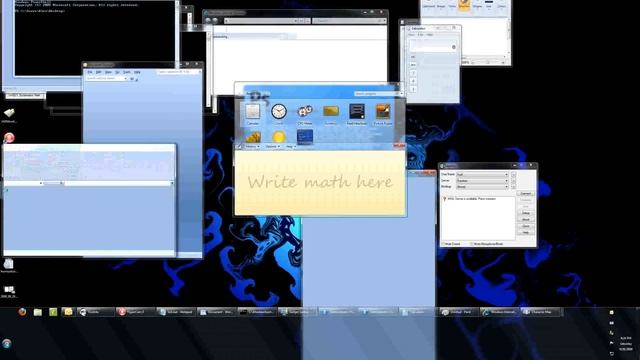The height and width of the screenshot is (360, 640).
Task: Open the Start orb
Action: (7, 344)
